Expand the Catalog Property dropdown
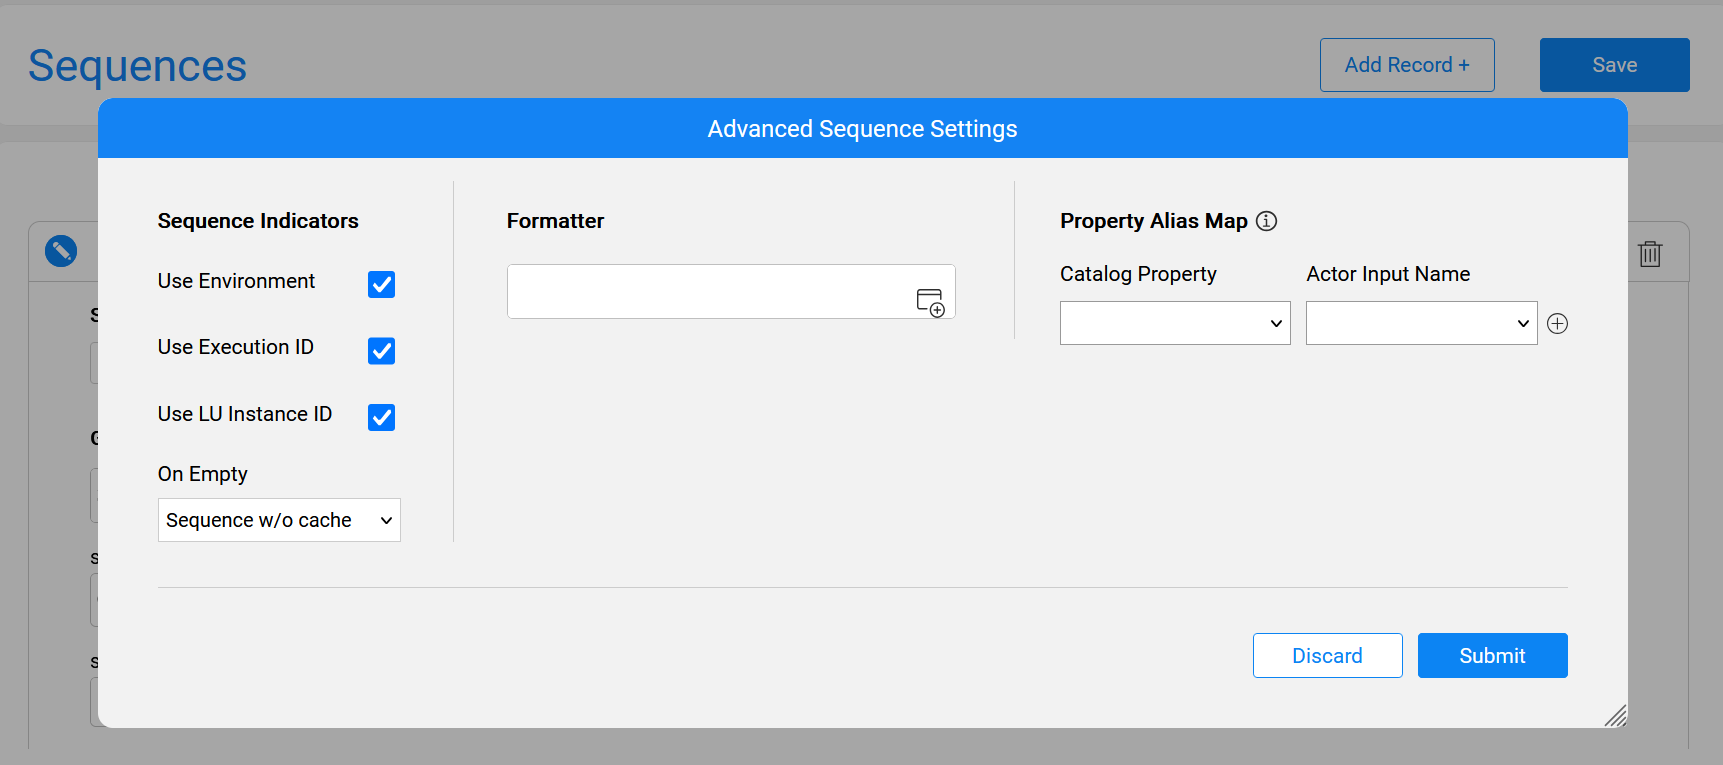Viewport: 1723px width, 765px height. [x=1175, y=323]
